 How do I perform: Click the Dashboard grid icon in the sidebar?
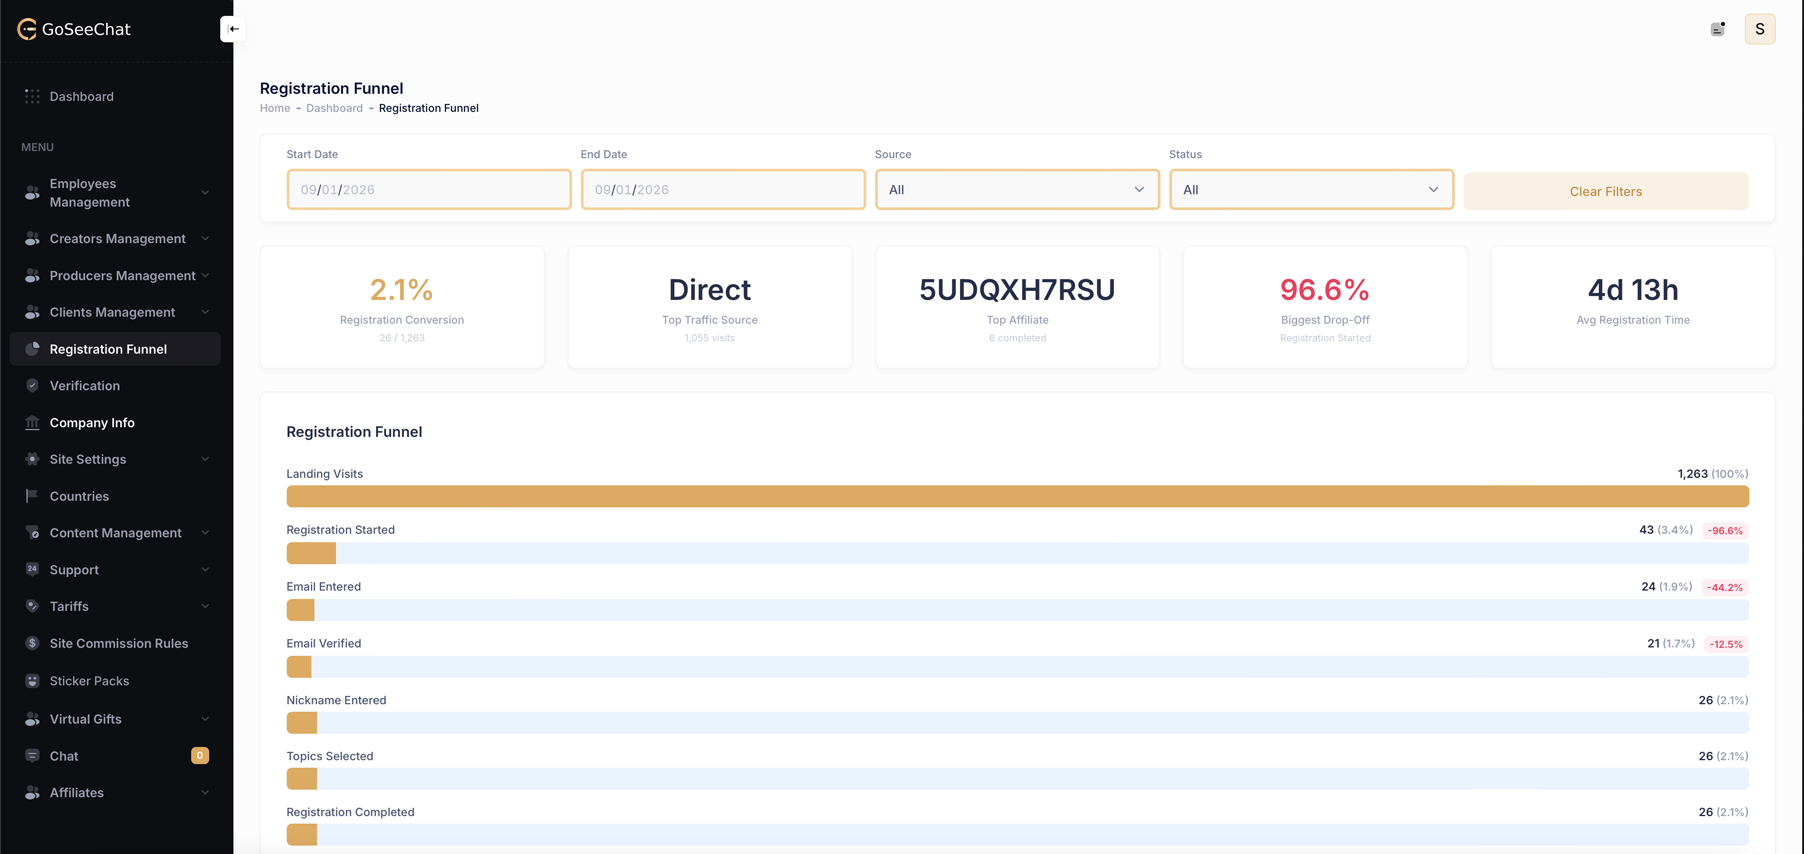32,97
